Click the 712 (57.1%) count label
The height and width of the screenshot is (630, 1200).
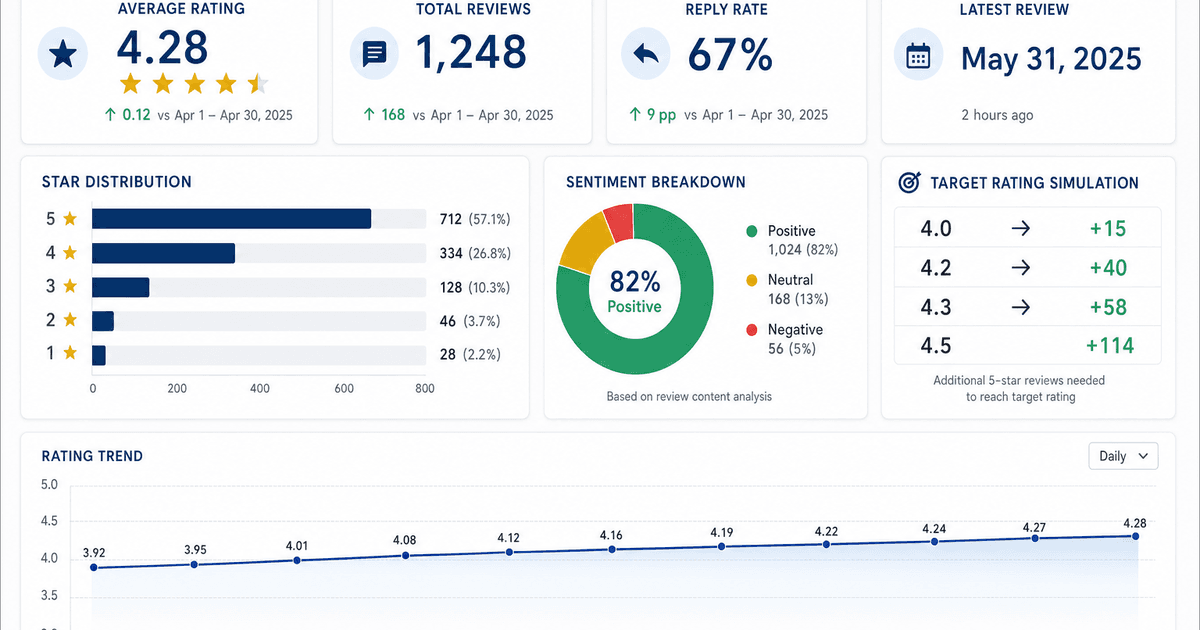point(475,219)
